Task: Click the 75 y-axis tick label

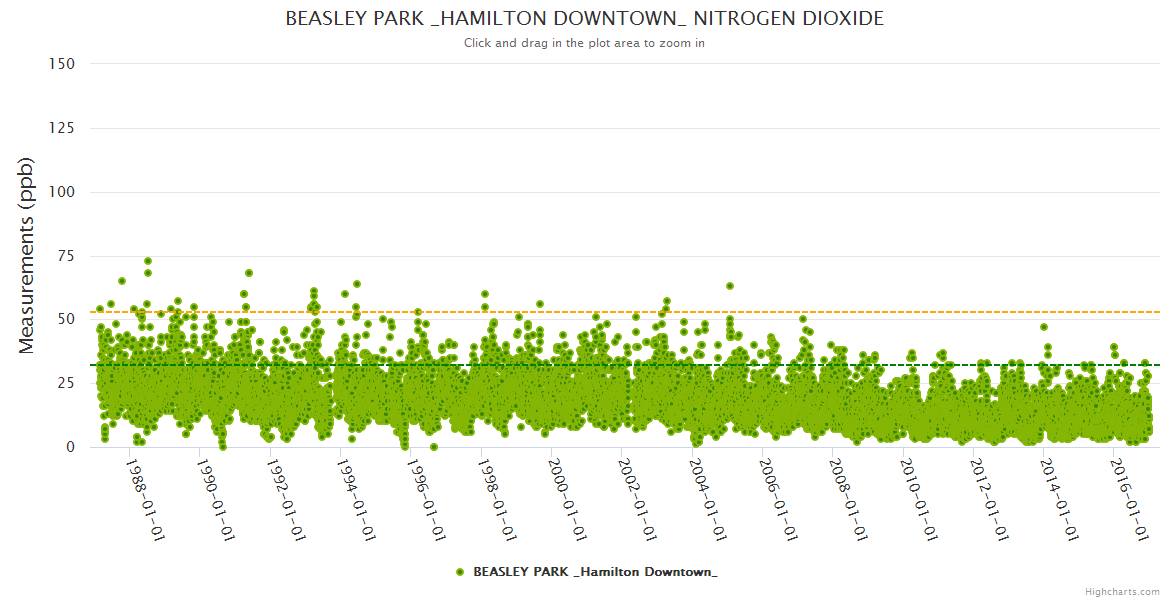Action: coord(66,256)
